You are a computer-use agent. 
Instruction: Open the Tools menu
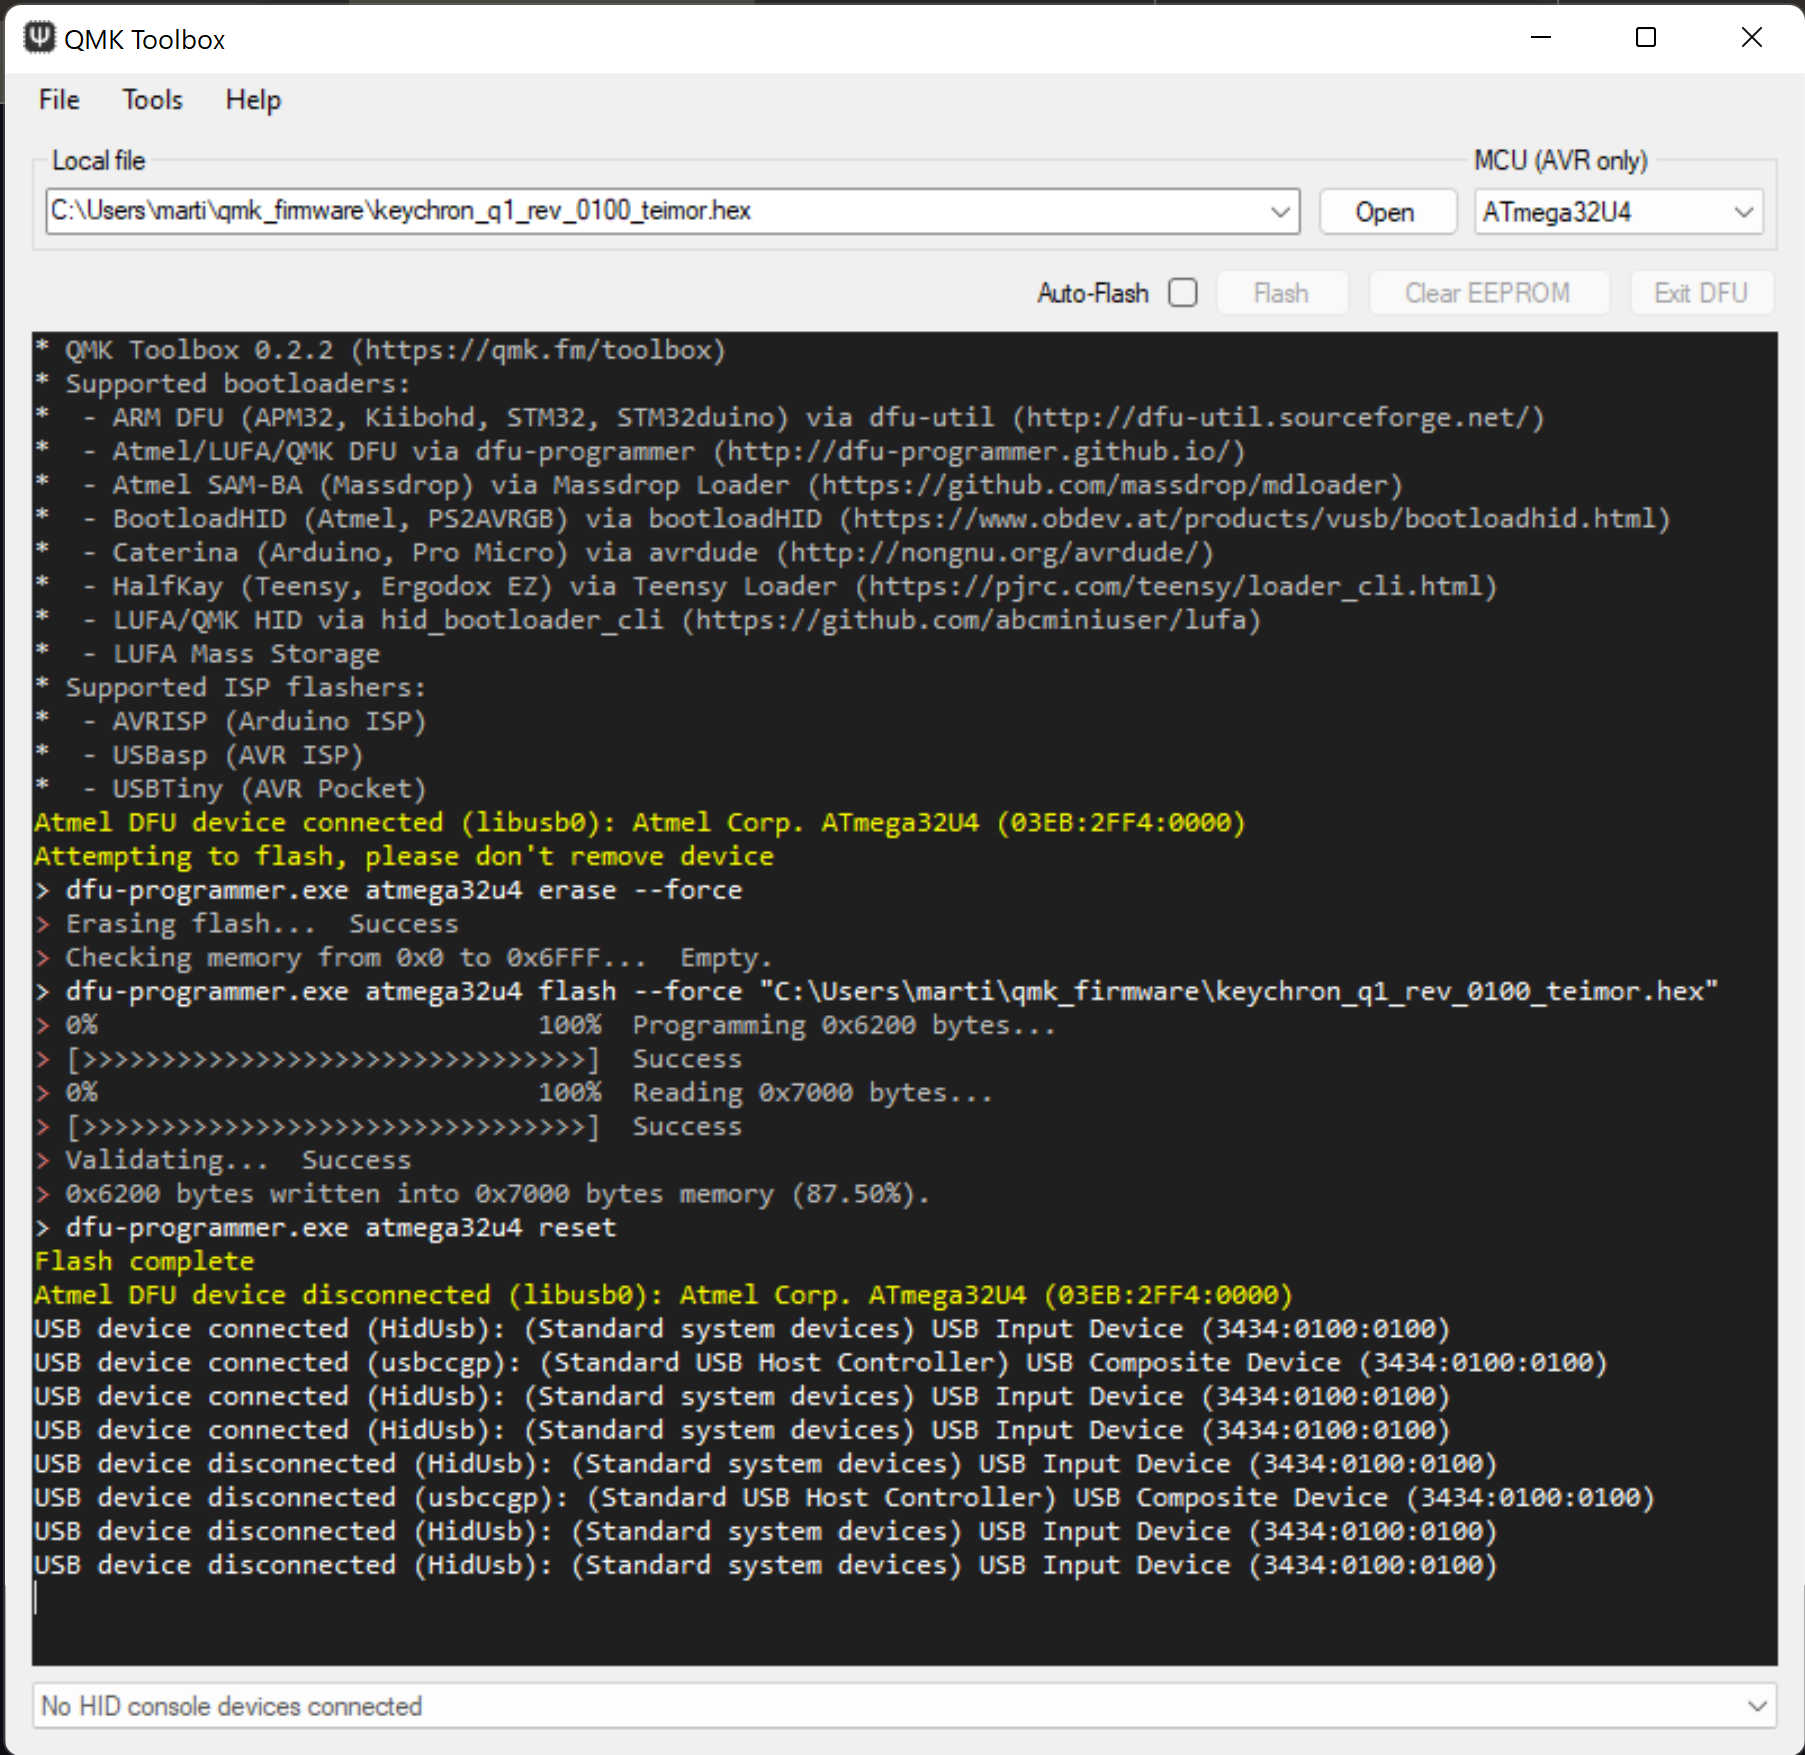tap(152, 100)
